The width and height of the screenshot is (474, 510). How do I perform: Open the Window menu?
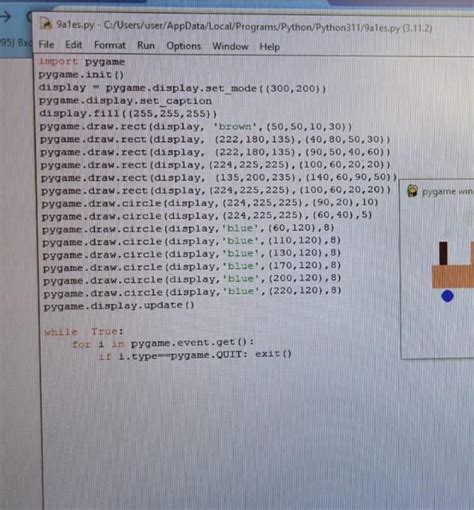pos(230,46)
